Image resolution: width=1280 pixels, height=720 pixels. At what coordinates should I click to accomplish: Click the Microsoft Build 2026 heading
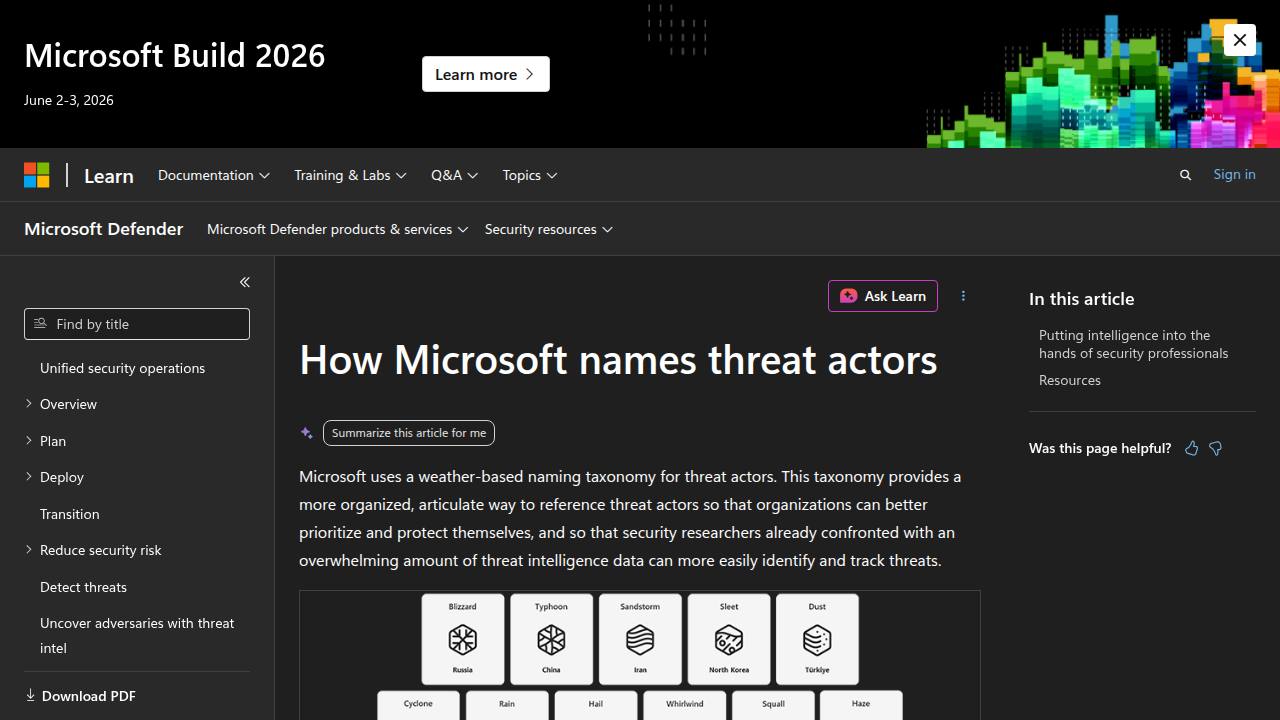[175, 55]
